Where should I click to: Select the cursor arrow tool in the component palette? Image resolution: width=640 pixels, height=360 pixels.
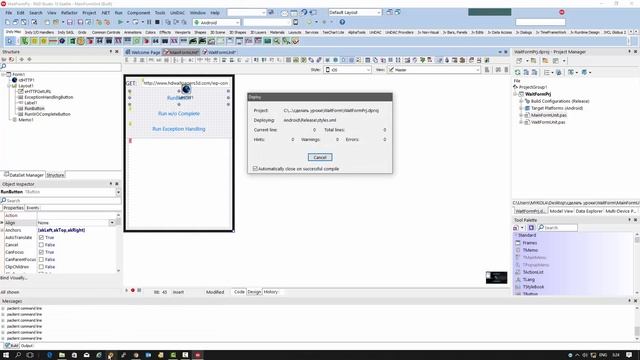click(x=10, y=41)
